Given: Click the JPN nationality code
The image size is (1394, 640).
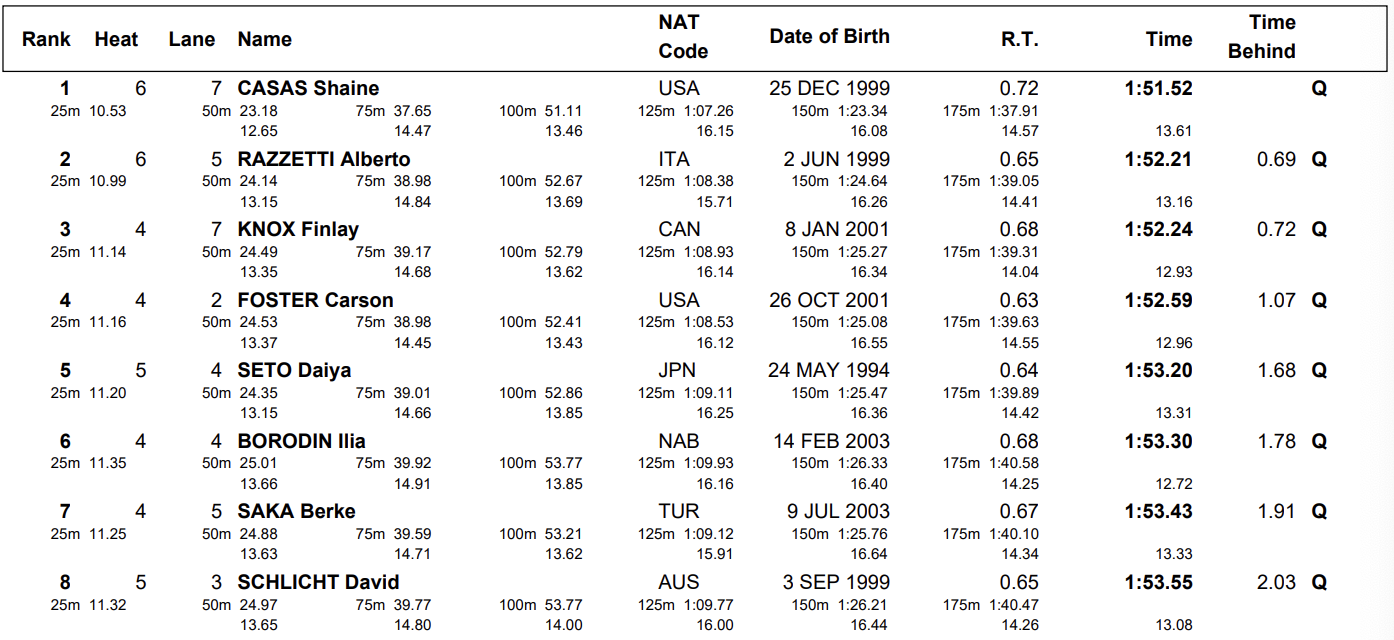Looking at the screenshot, I should 677,371.
